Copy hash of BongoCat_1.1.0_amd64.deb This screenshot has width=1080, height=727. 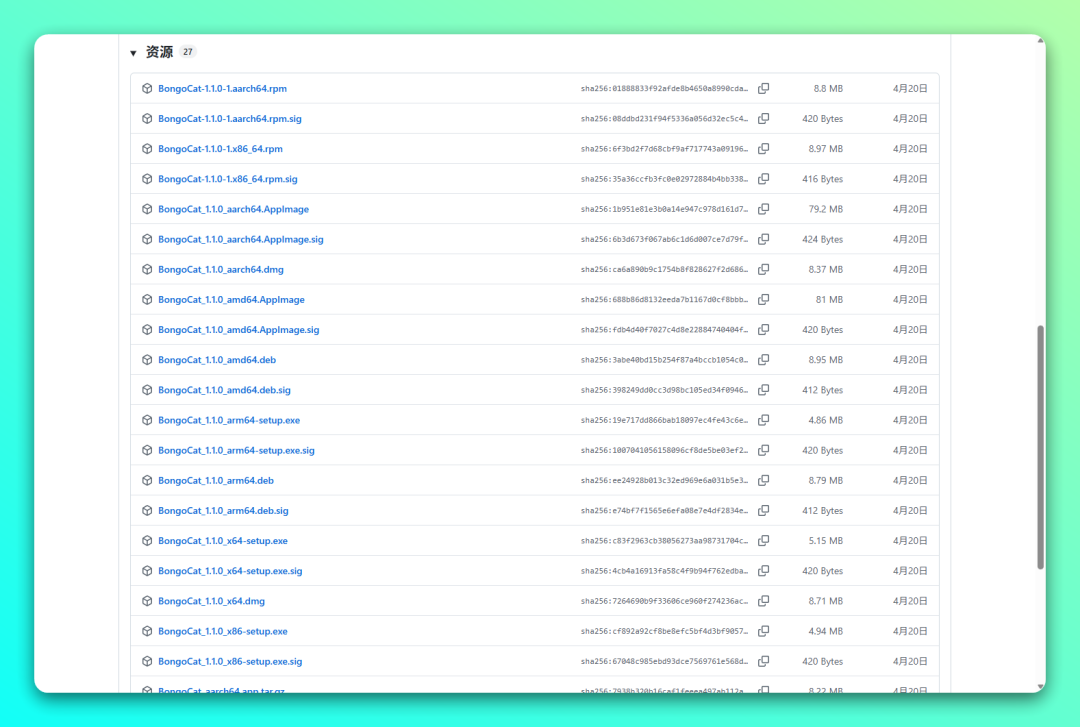pyautogui.click(x=763, y=360)
